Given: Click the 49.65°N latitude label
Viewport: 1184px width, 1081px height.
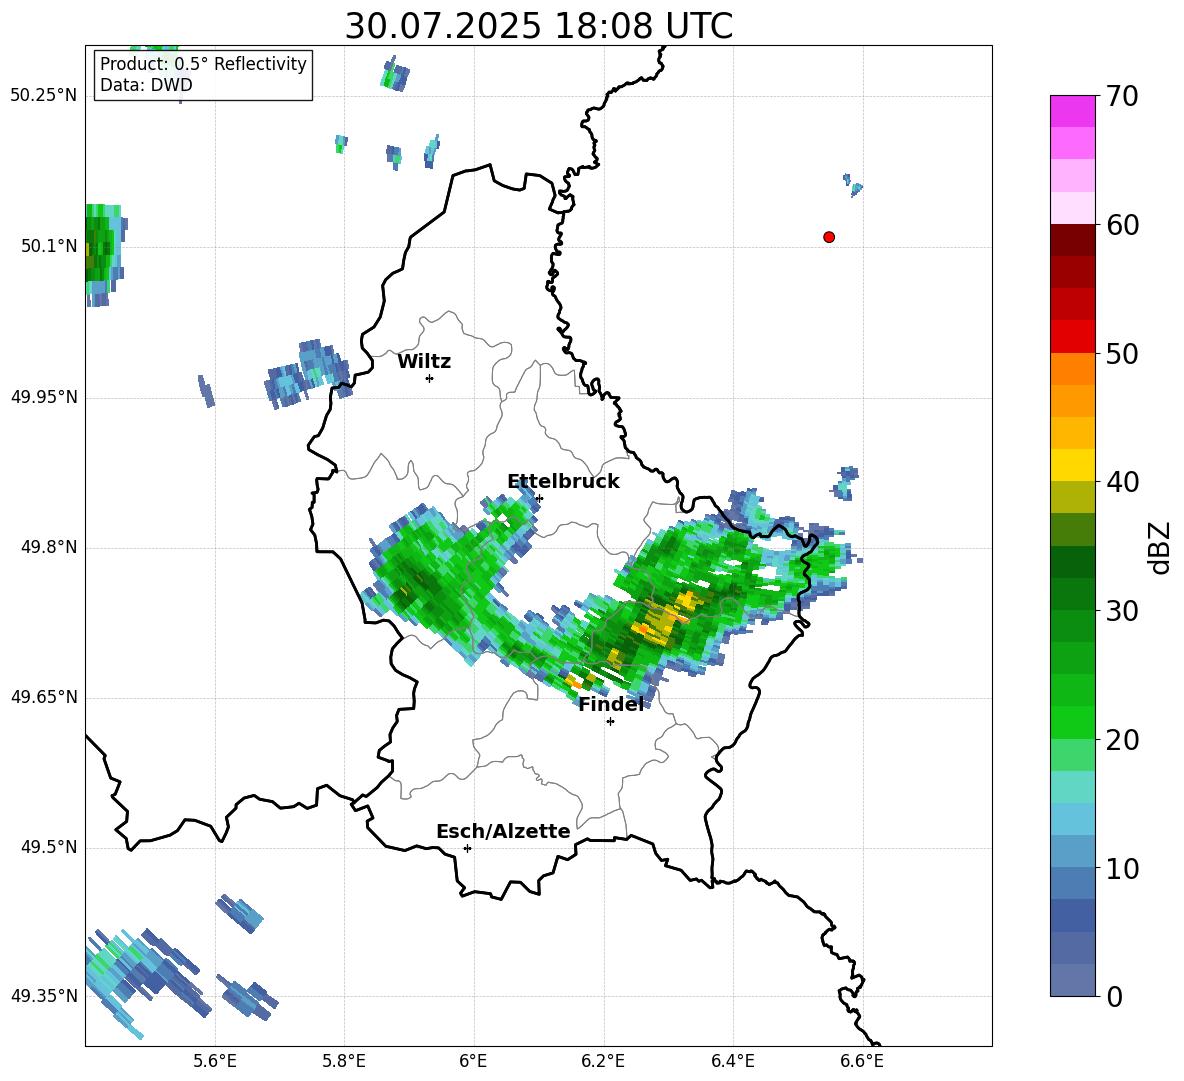Looking at the screenshot, I should (x=44, y=697).
